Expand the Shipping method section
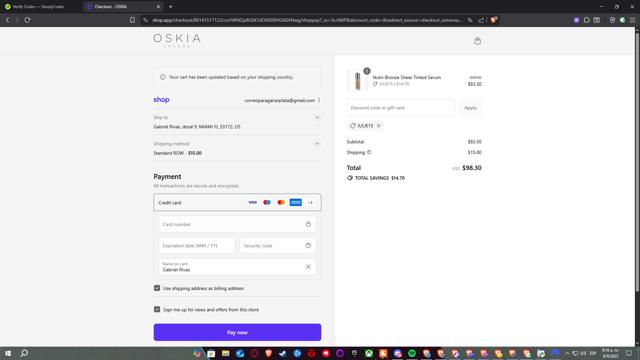Screen dimensions: 640x360 (x=317, y=144)
